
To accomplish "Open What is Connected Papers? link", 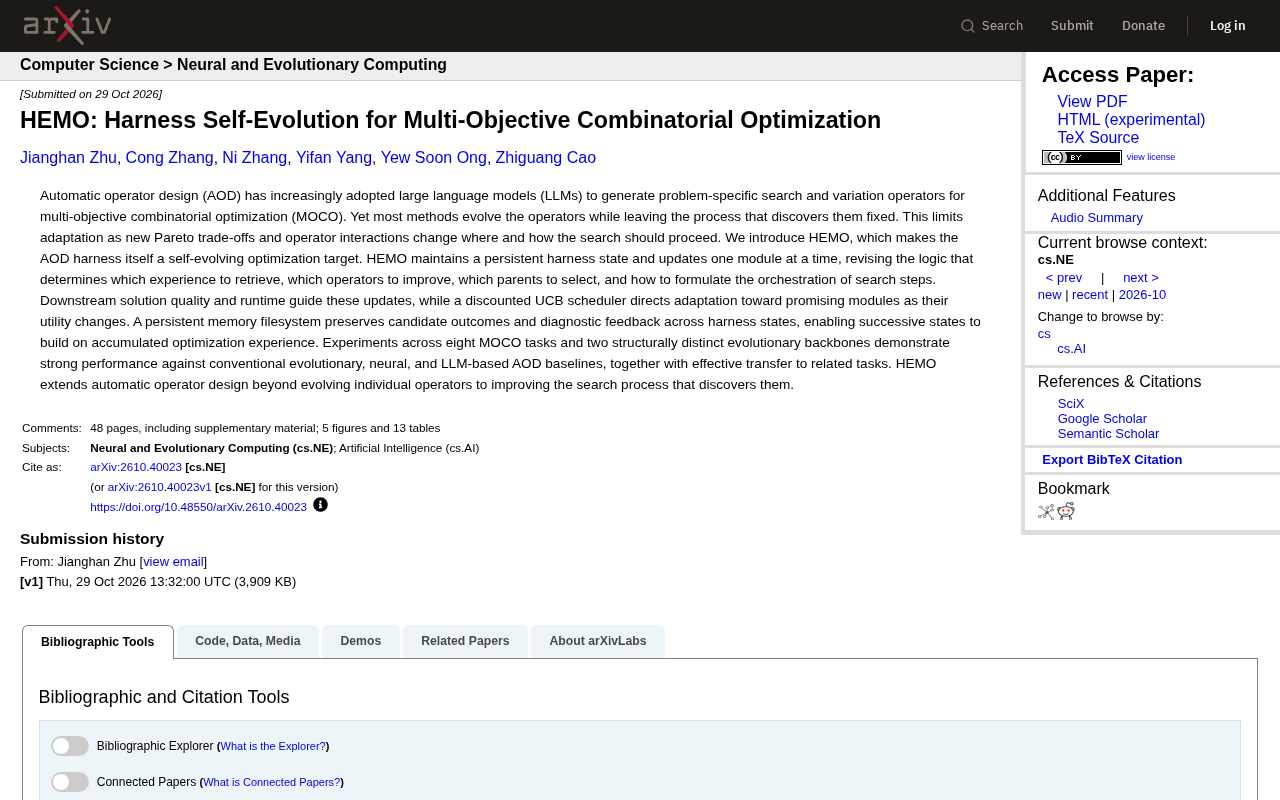I will [x=272, y=782].
